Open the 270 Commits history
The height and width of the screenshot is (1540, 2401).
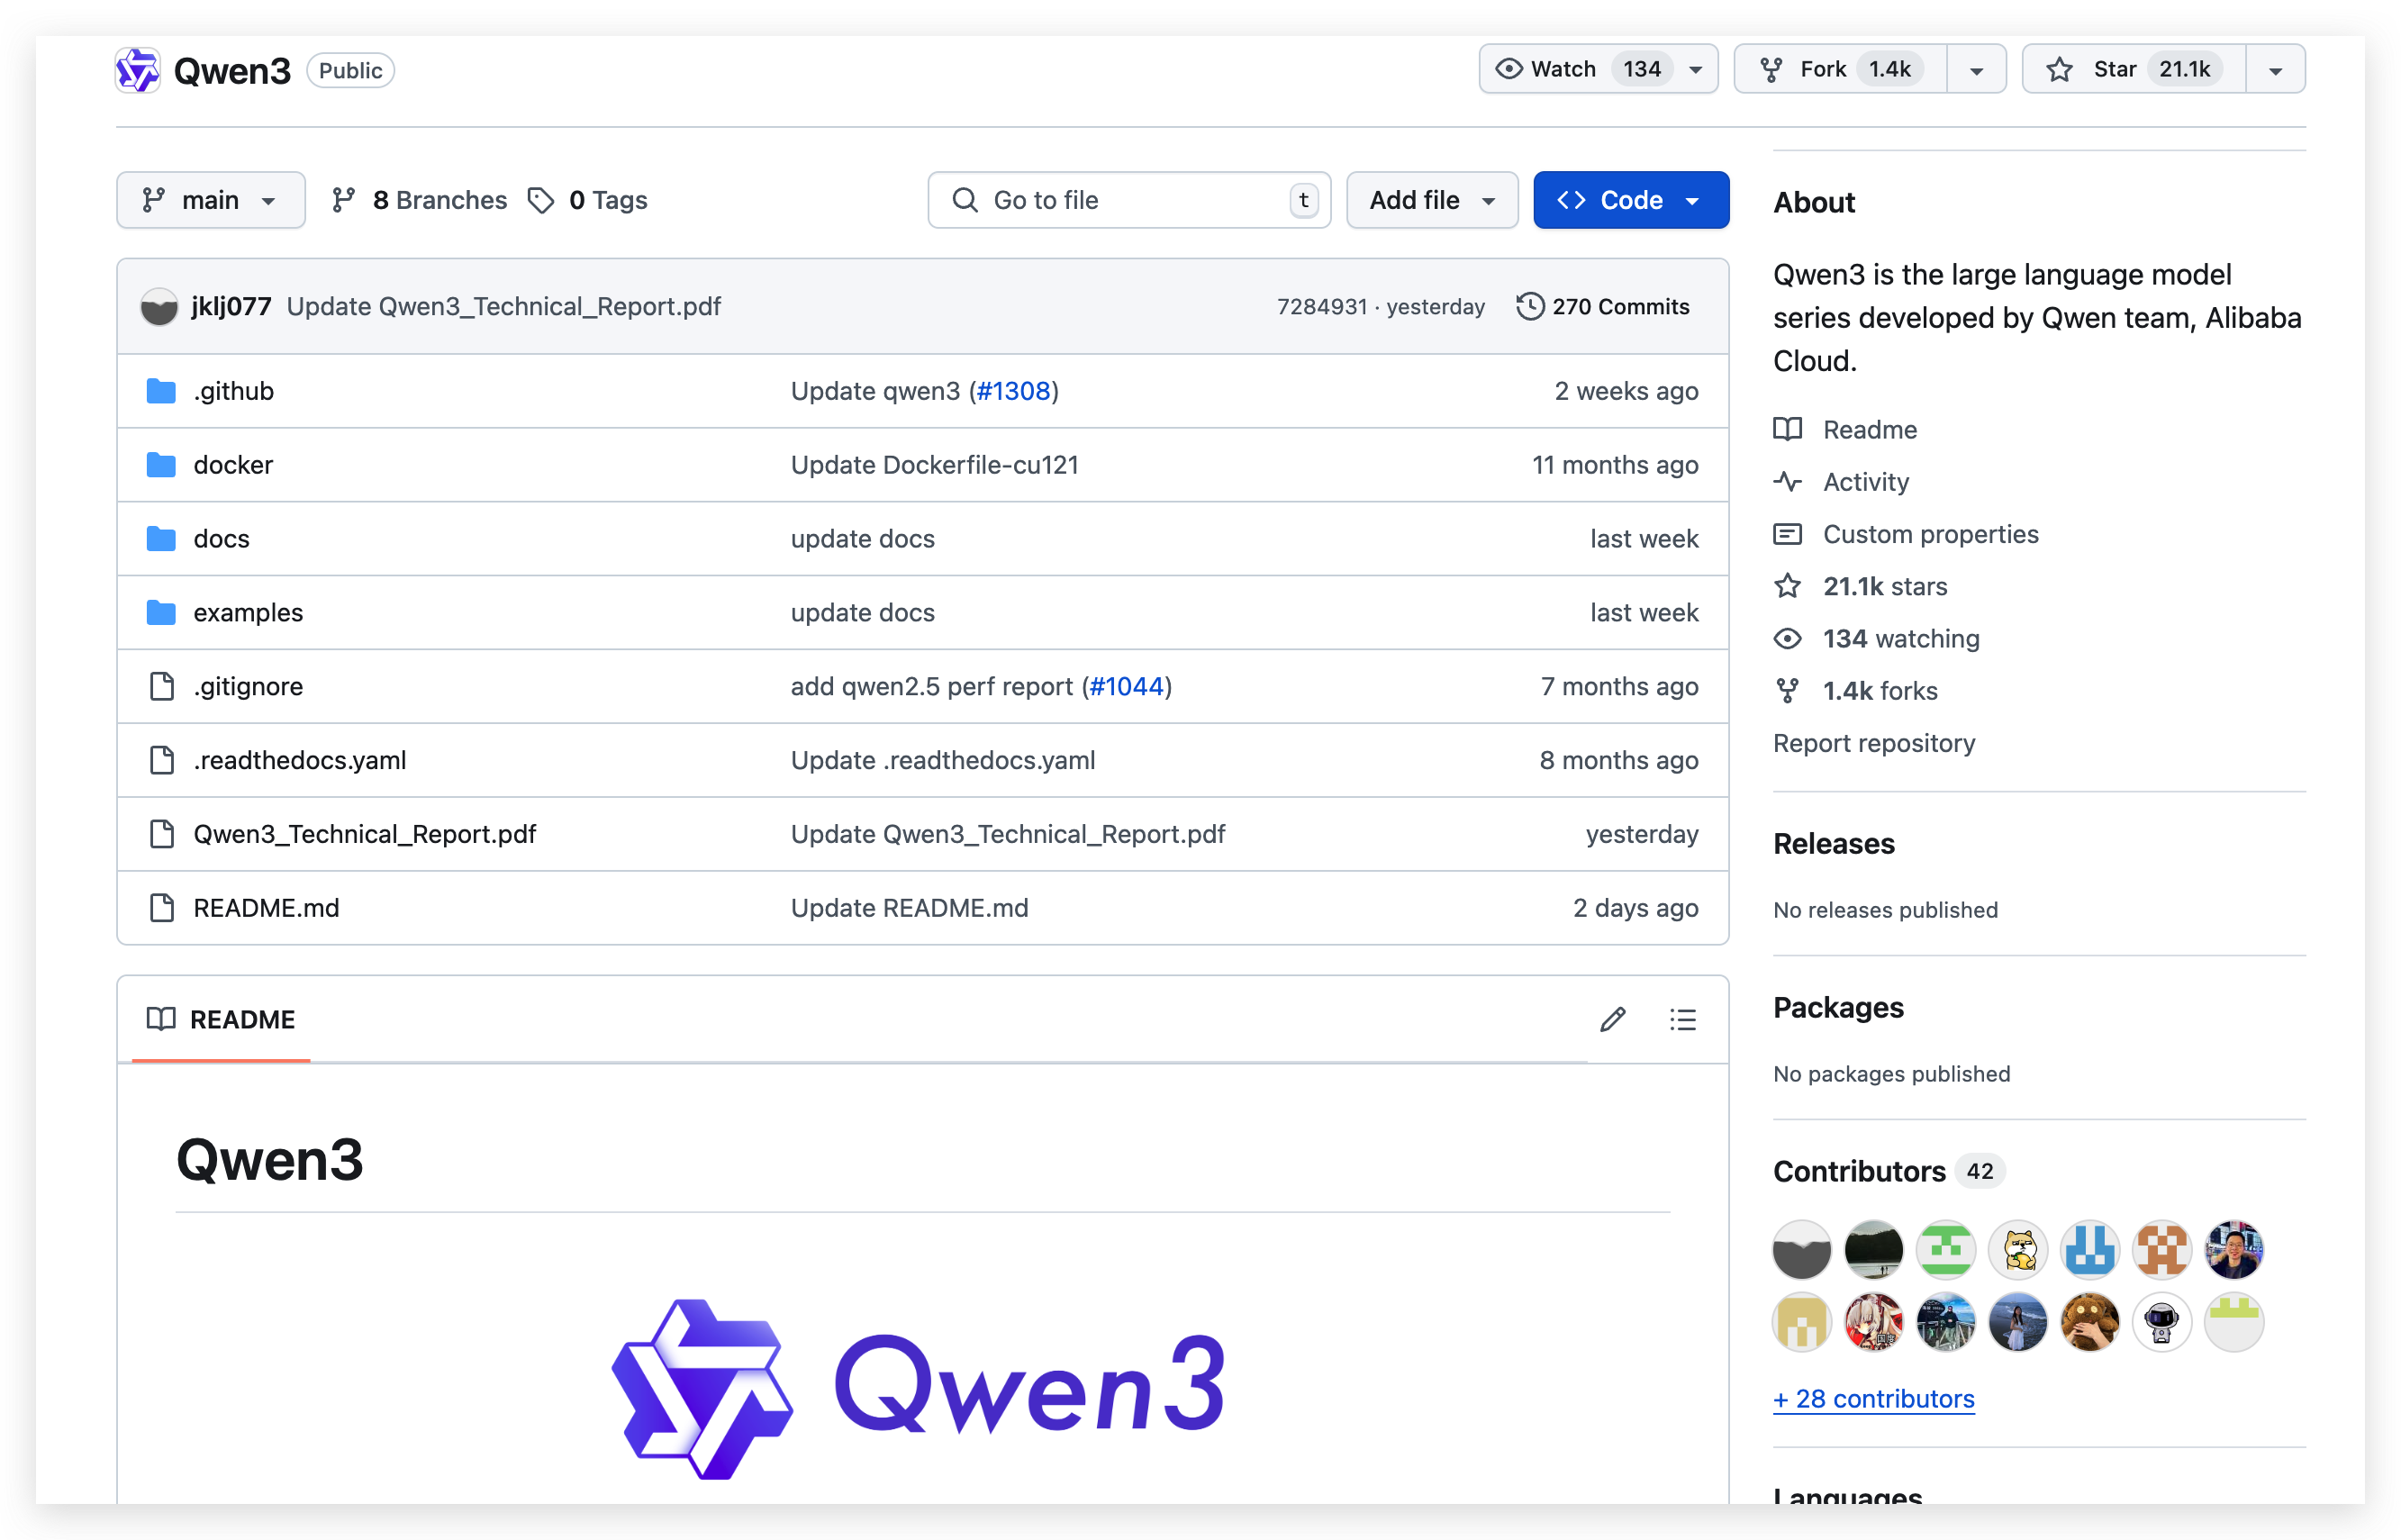click(1603, 307)
